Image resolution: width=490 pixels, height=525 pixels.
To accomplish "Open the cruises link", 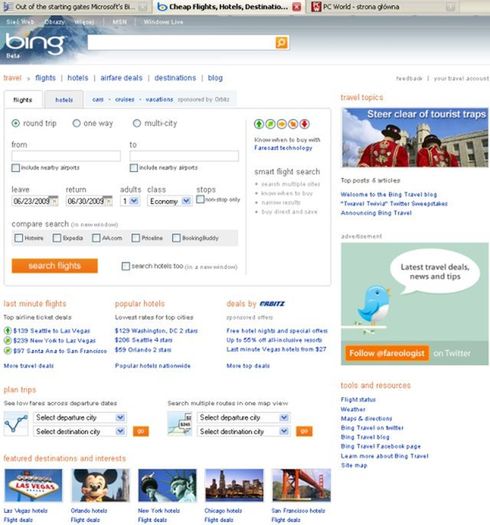I will (125, 99).
